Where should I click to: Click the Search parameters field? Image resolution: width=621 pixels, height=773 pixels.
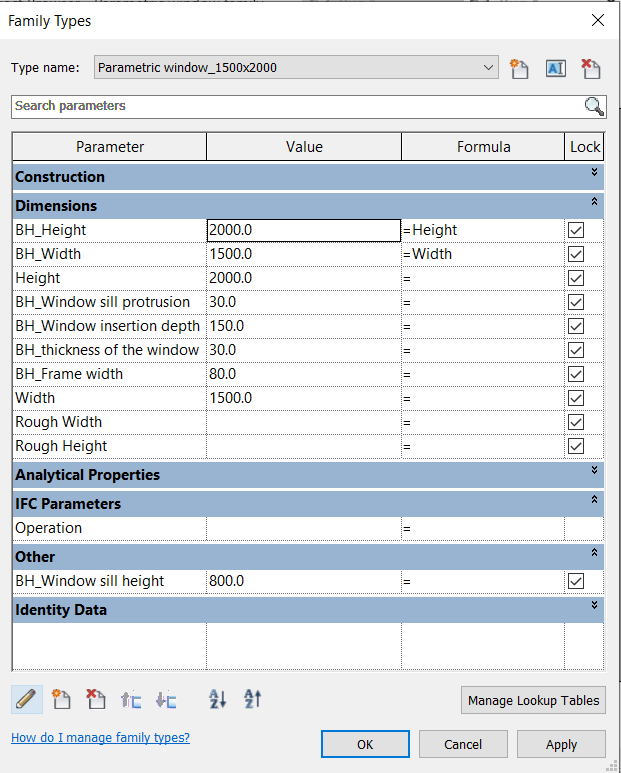(295, 106)
